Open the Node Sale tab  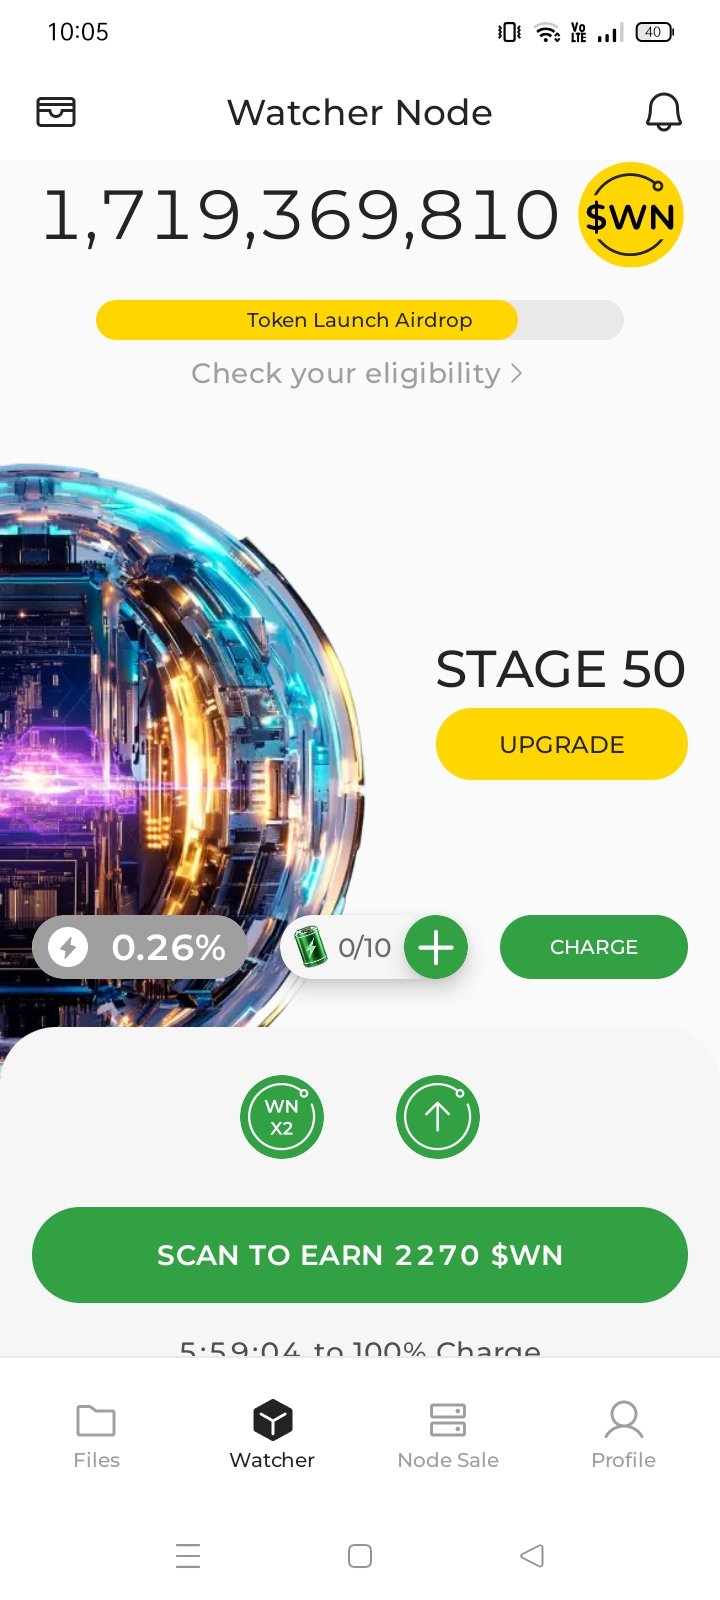(x=448, y=1436)
